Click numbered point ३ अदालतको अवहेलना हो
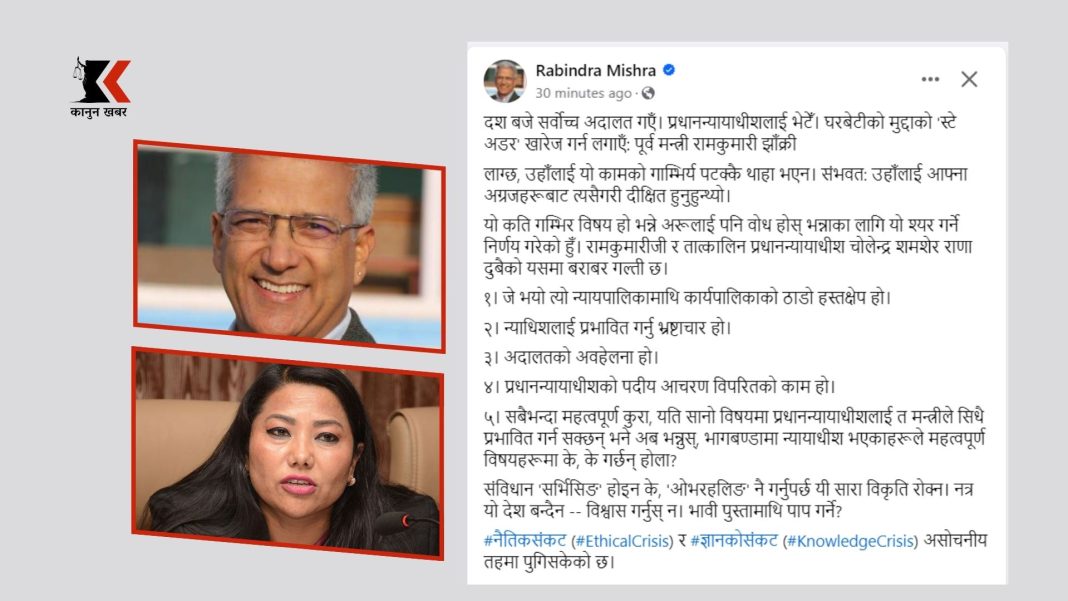1068x601 pixels. (571, 357)
